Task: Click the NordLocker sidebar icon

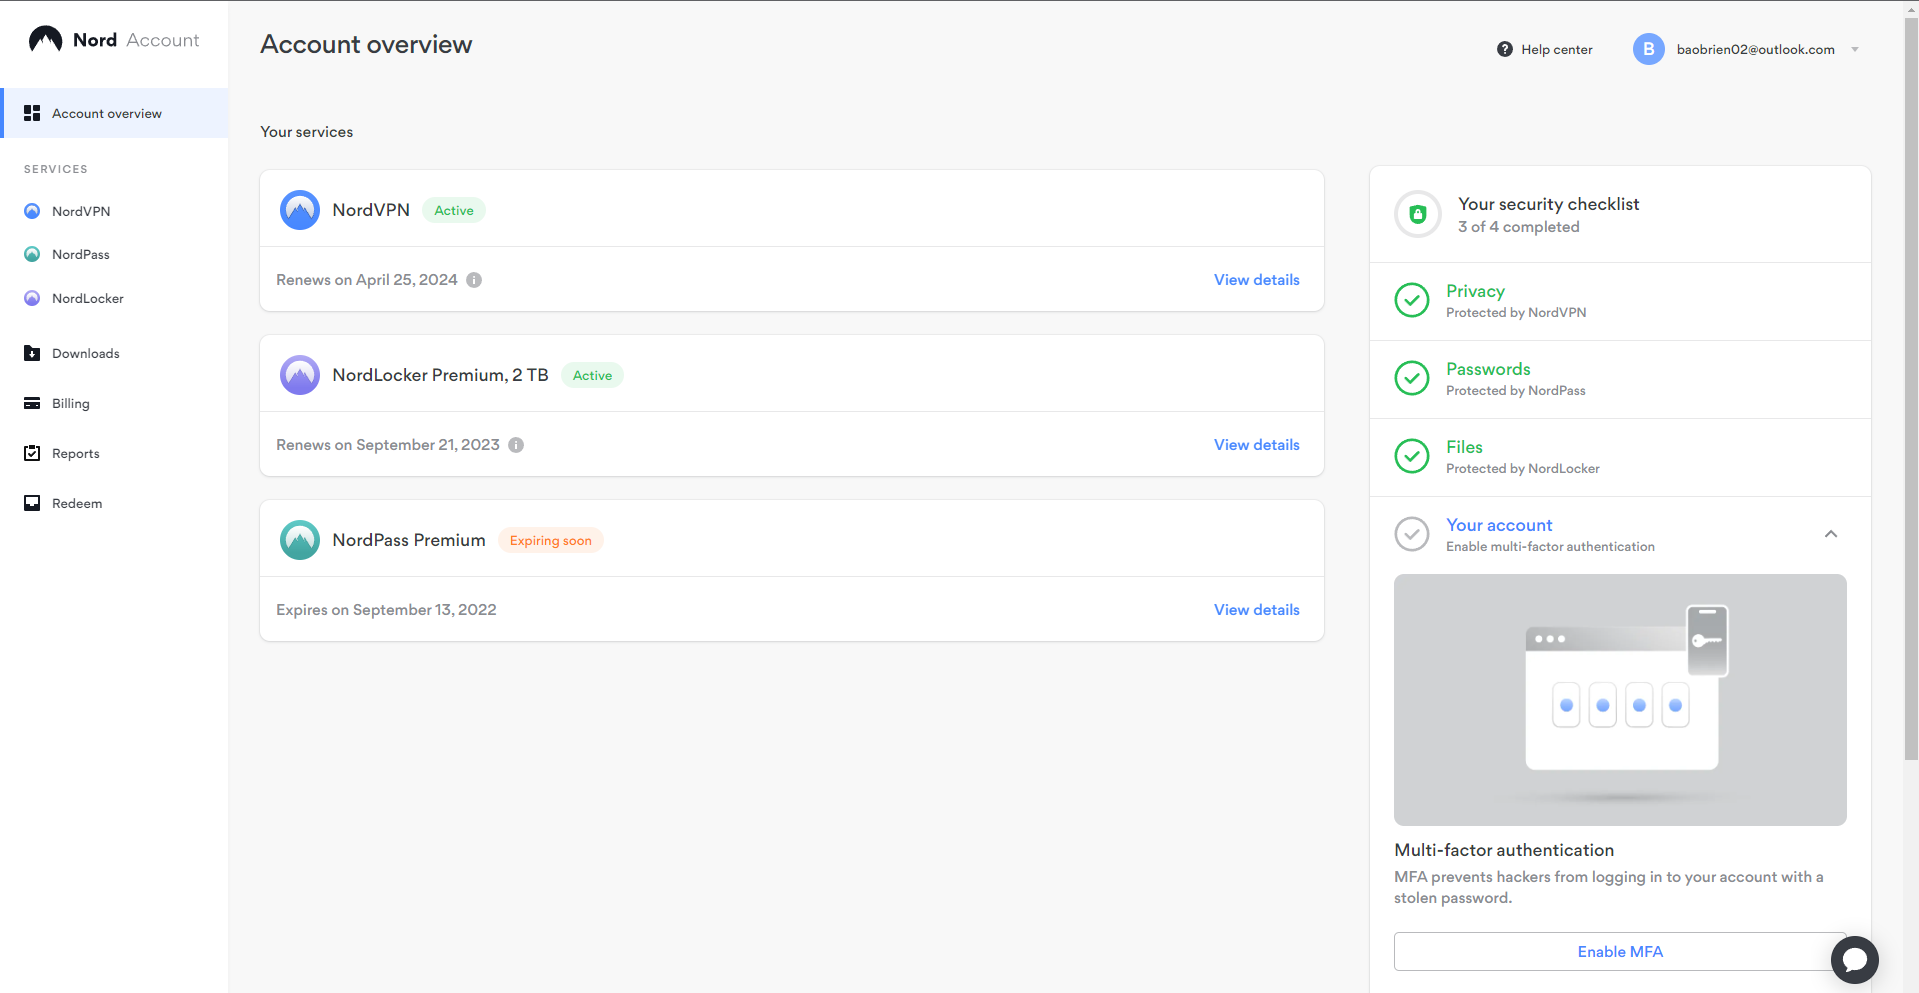Action: click(32, 298)
